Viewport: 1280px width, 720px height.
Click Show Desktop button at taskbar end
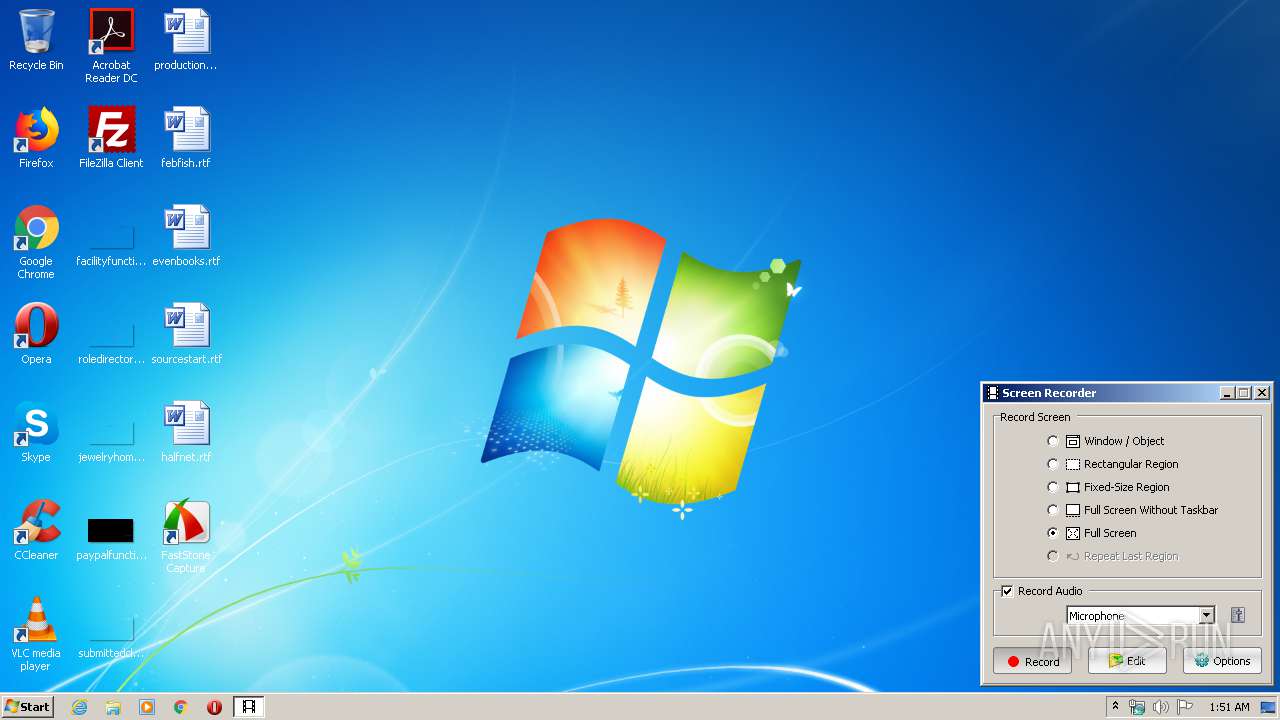[x=1268, y=707]
